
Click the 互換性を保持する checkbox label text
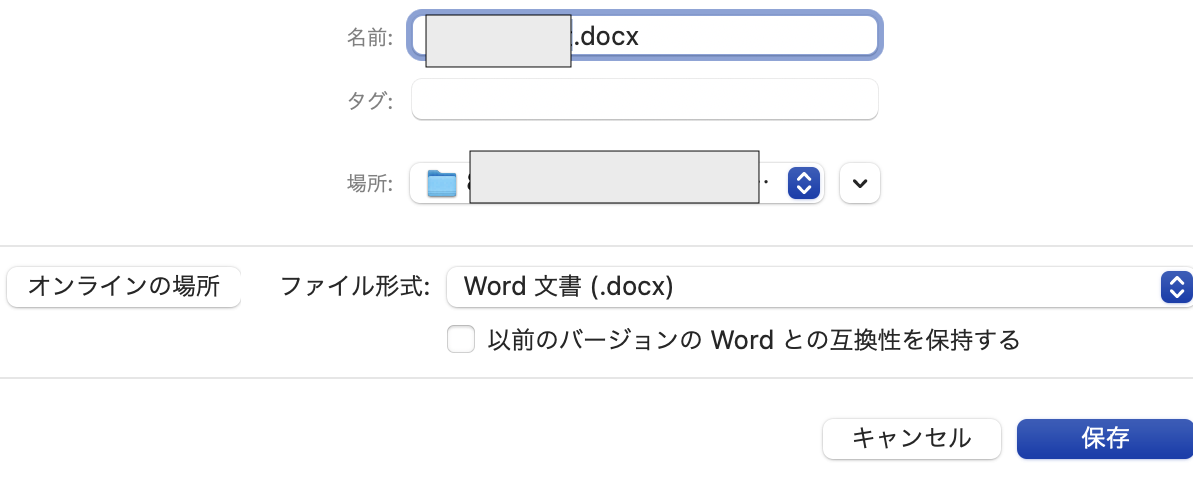tap(753, 340)
